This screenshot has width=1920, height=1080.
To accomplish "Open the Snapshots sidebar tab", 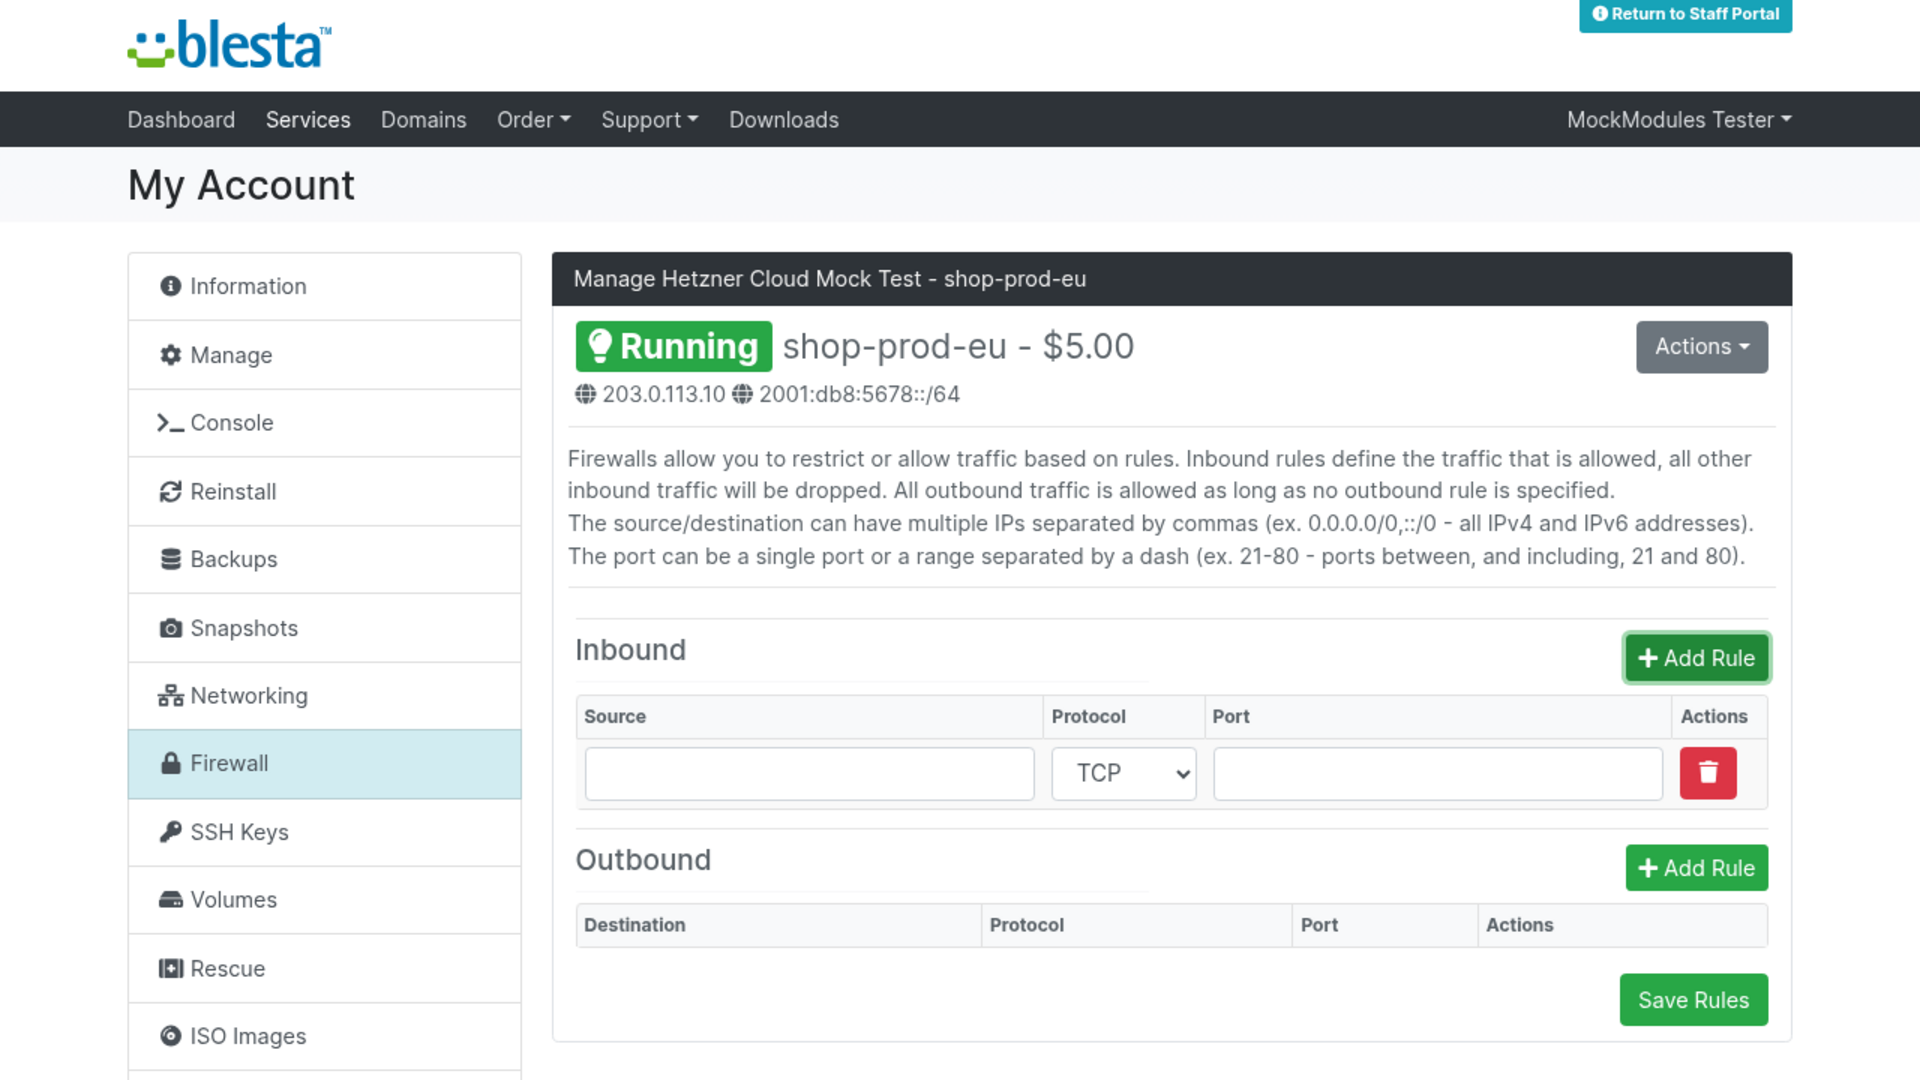I will (x=325, y=628).
